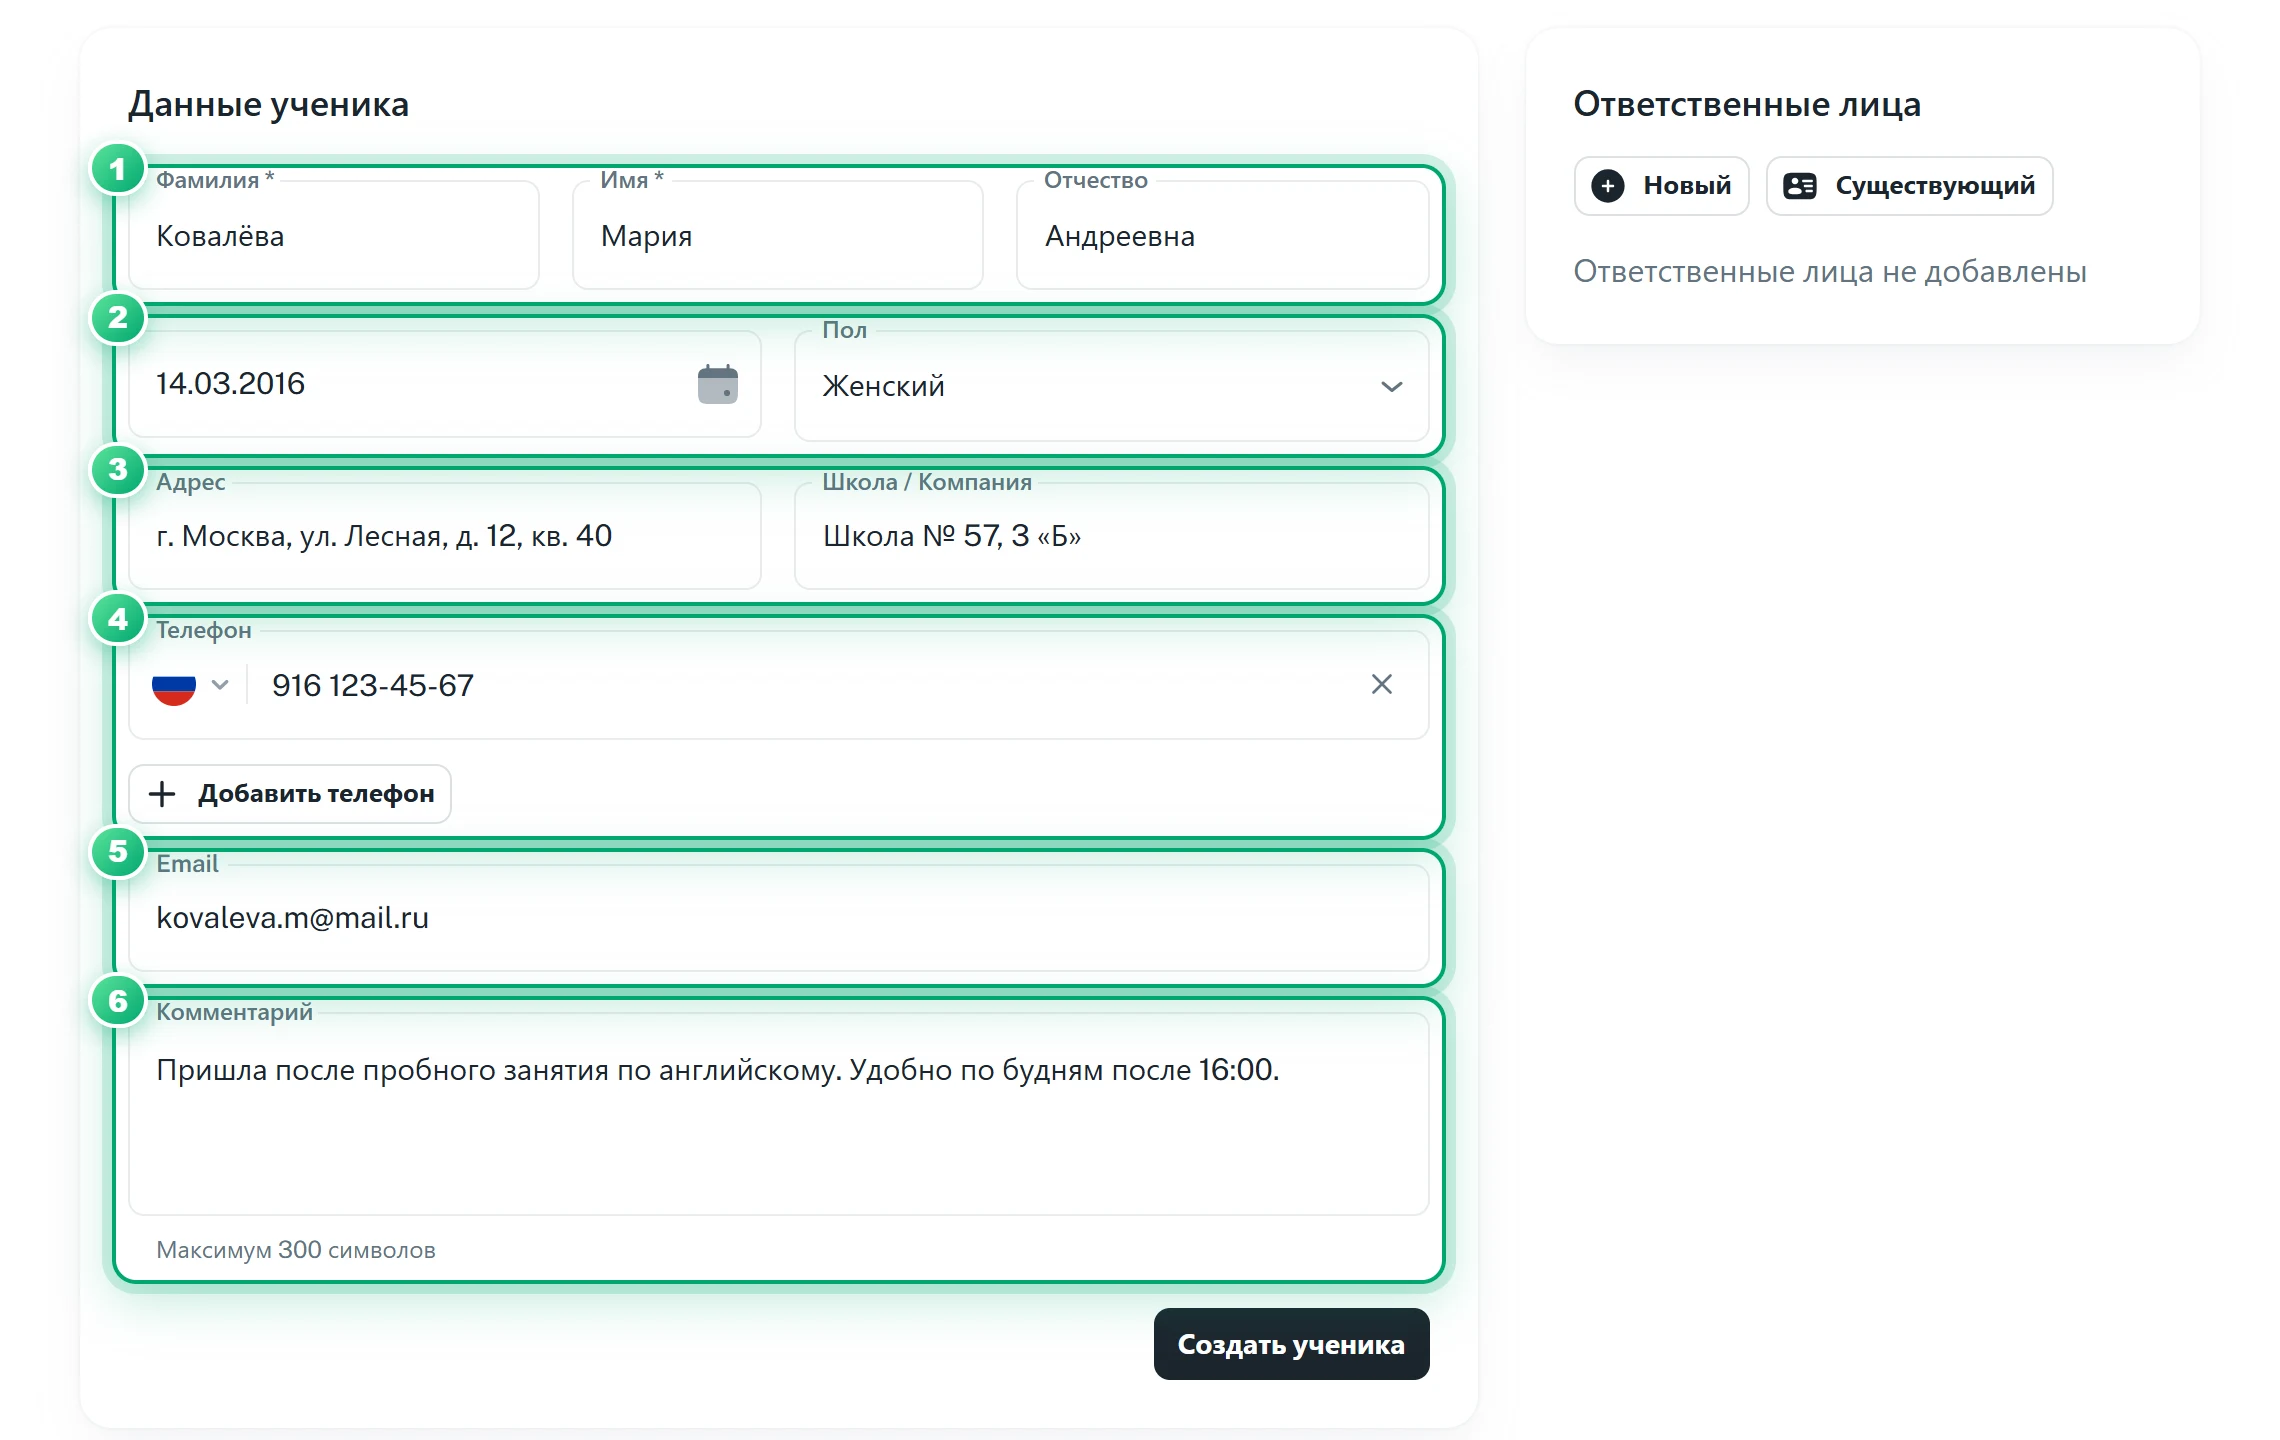Focus the Отчество field Андреевна

tap(1223, 236)
